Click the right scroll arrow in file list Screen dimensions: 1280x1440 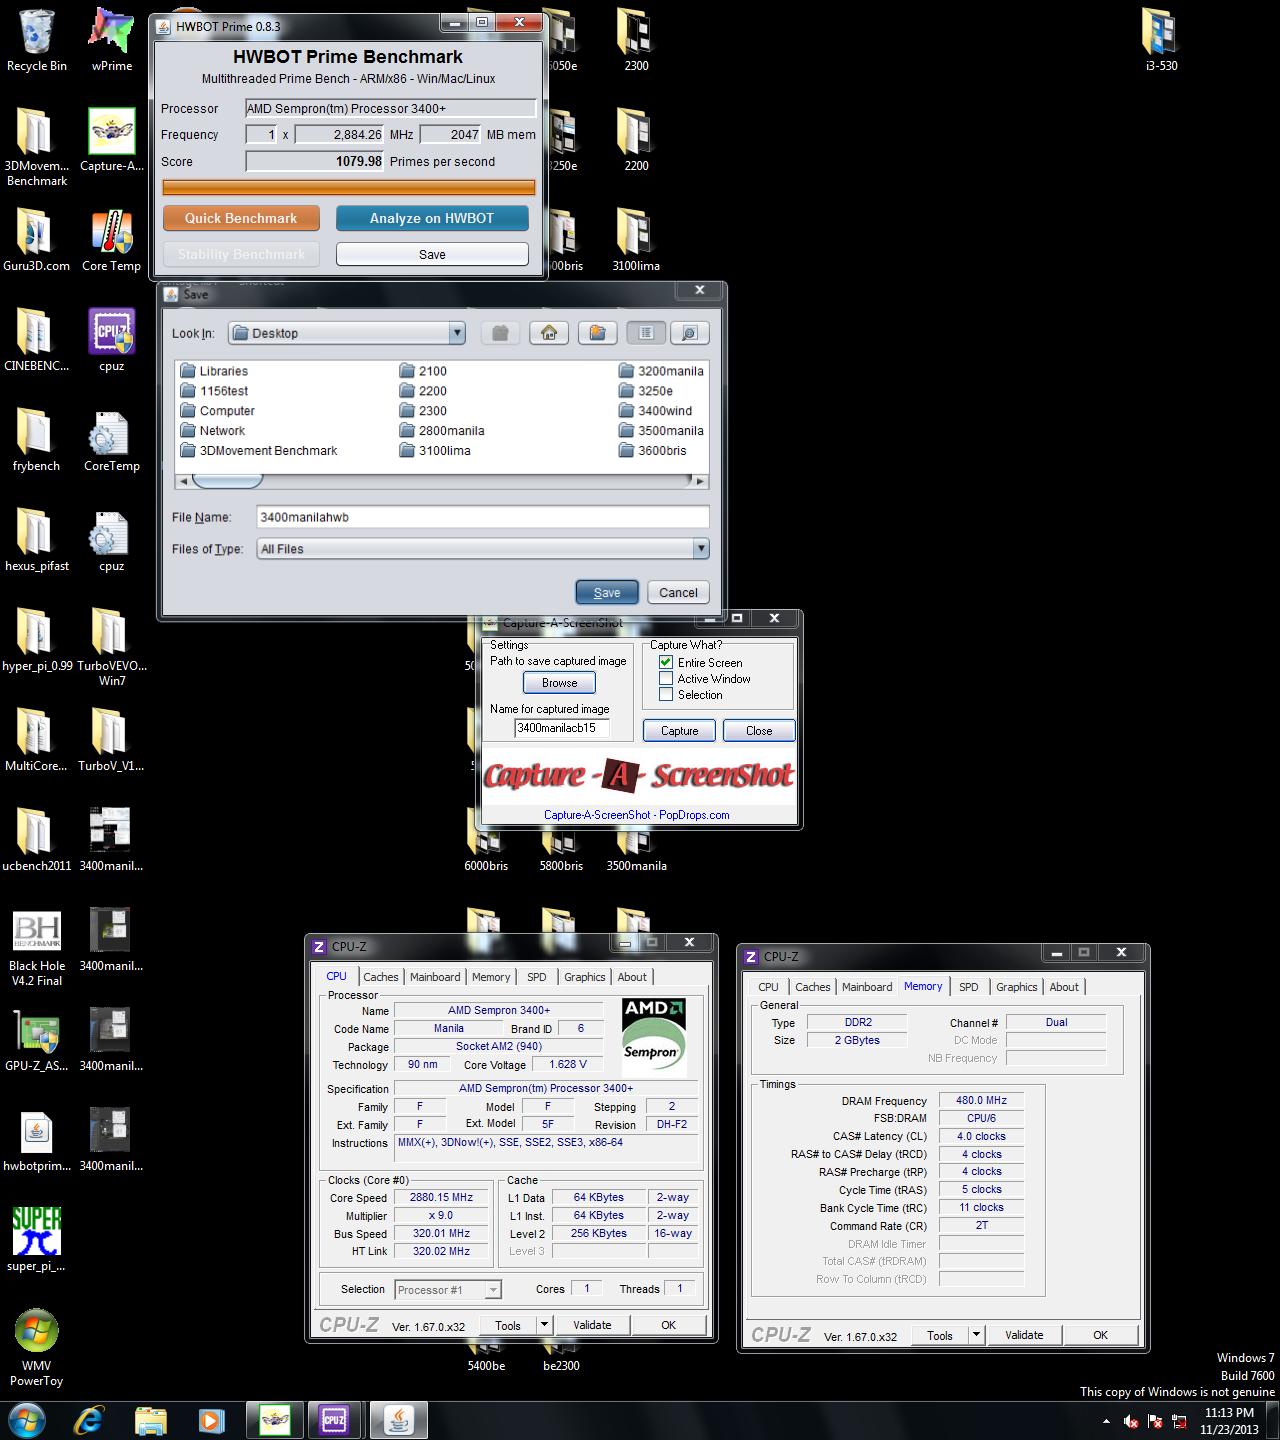coord(701,481)
